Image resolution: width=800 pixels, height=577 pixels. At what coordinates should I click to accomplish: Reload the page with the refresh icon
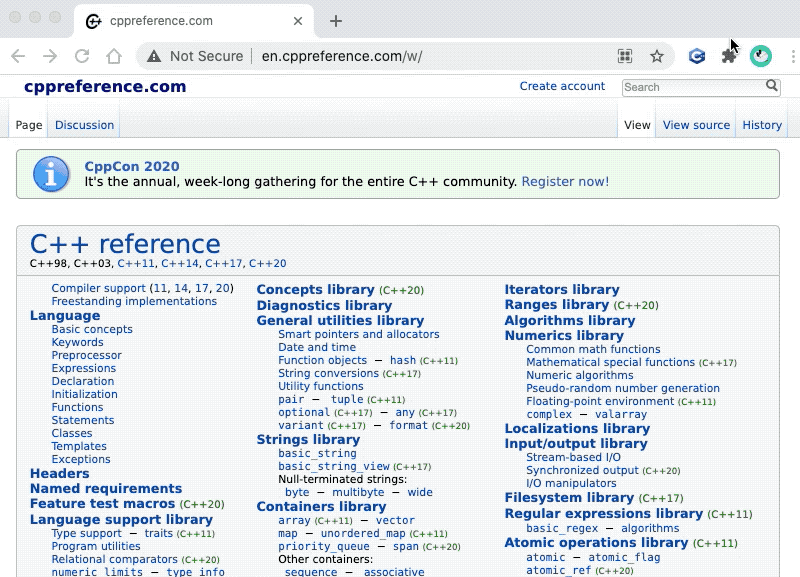tap(82, 56)
